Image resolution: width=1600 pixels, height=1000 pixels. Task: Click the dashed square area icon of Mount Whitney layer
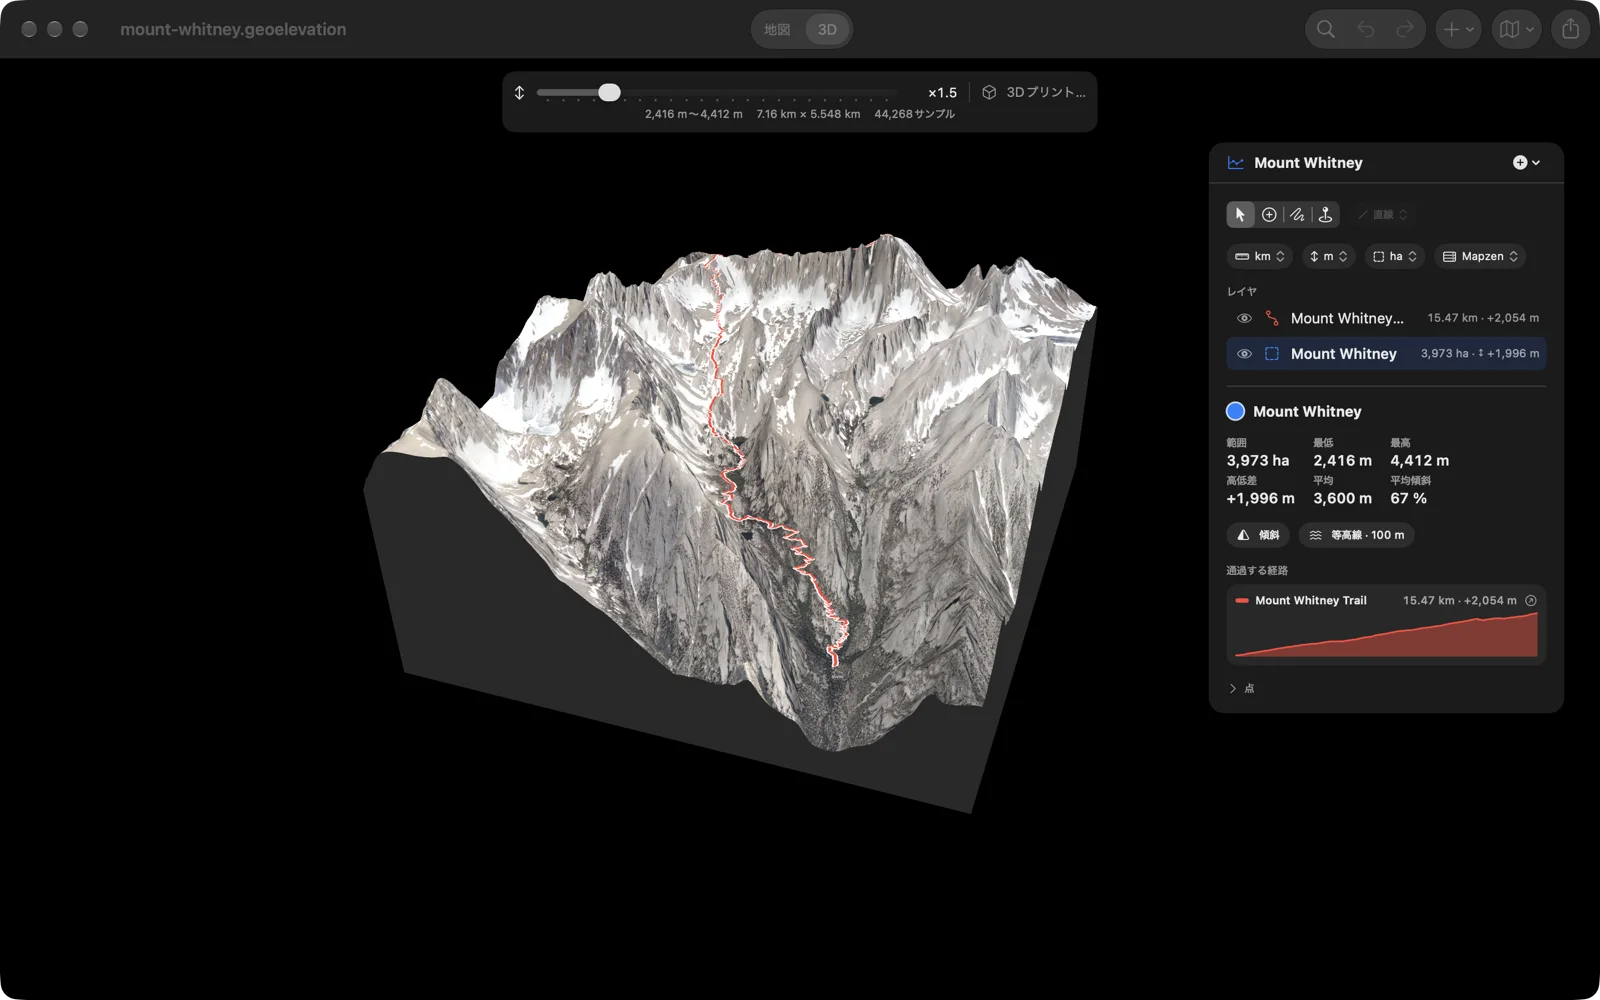tap(1272, 354)
